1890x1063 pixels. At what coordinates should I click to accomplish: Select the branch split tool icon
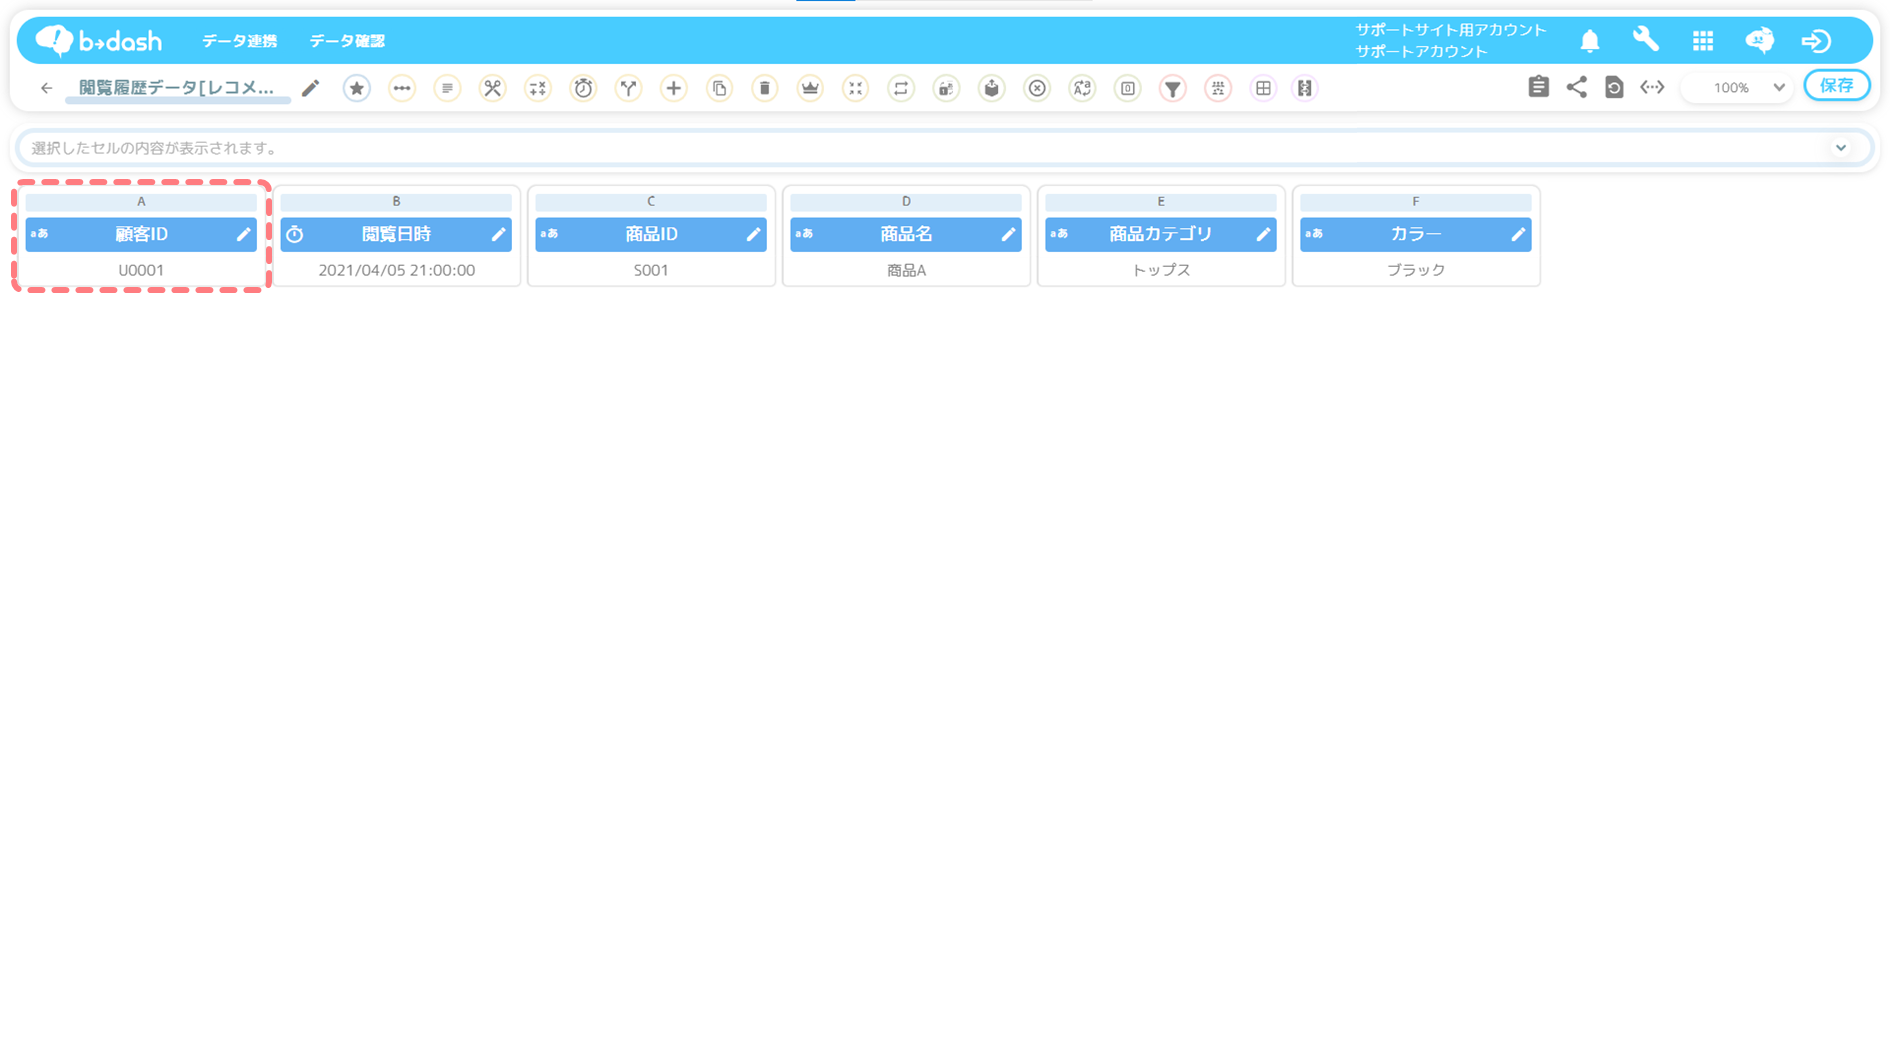[x=628, y=88]
